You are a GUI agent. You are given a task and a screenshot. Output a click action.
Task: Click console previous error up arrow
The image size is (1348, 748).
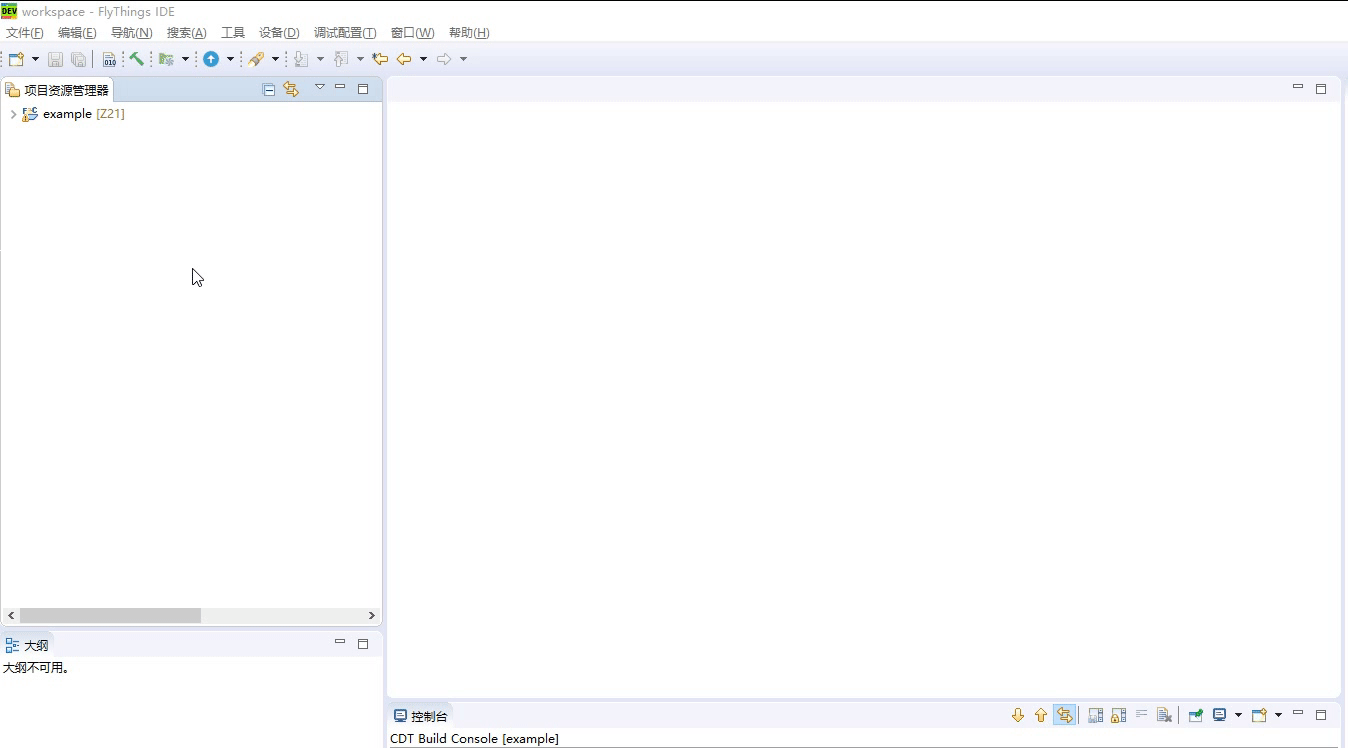coord(1041,715)
